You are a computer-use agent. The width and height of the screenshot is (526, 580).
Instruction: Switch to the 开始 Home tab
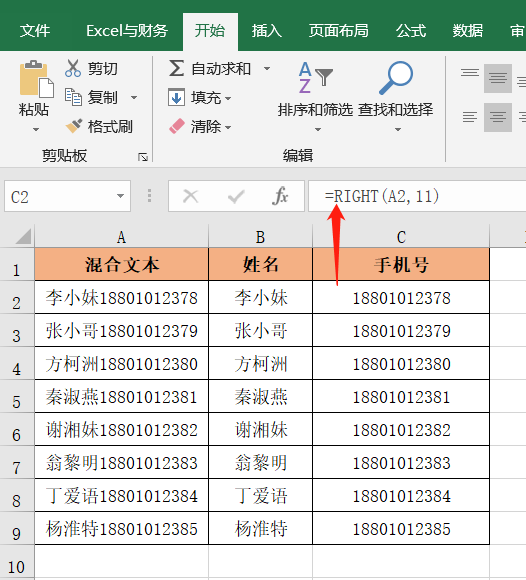210,31
